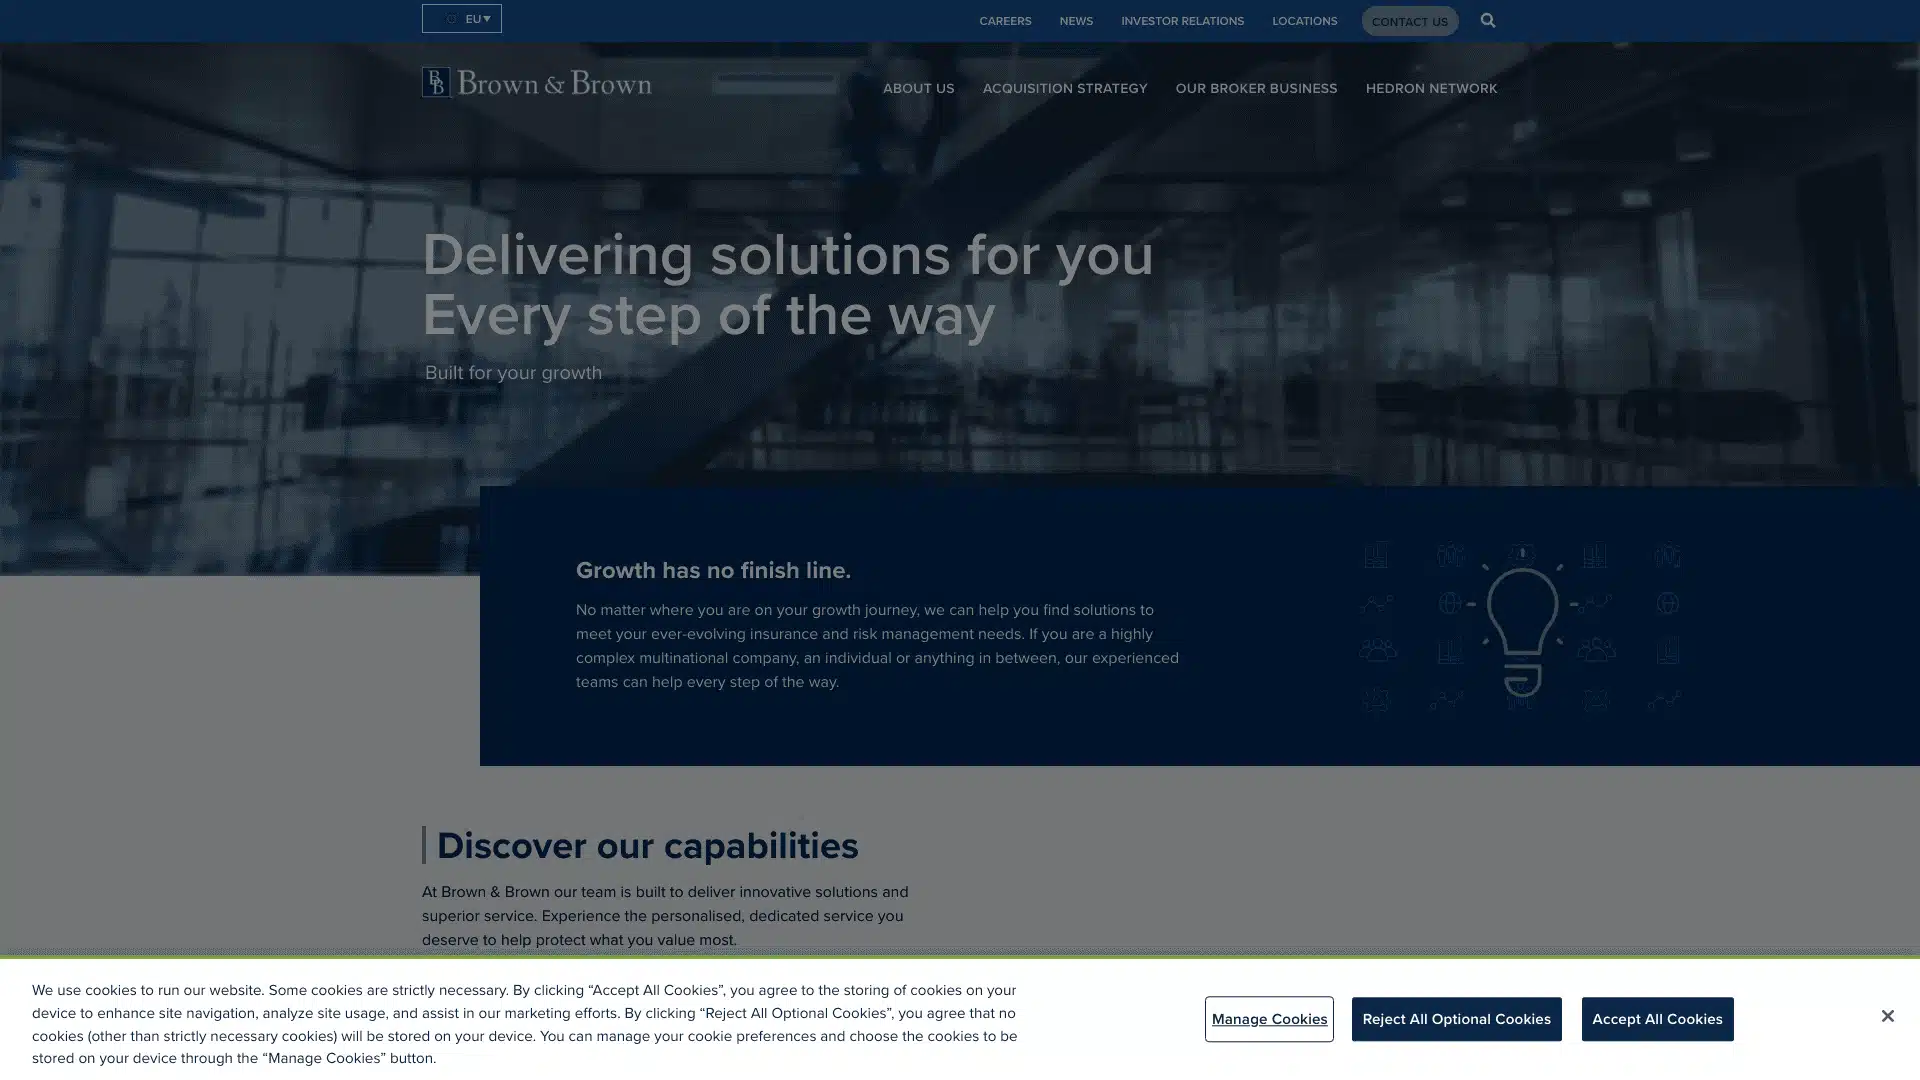This screenshot has height=1080, width=1920.
Task: Expand Our Broker Business menu
Action: click(x=1255, y=89)
